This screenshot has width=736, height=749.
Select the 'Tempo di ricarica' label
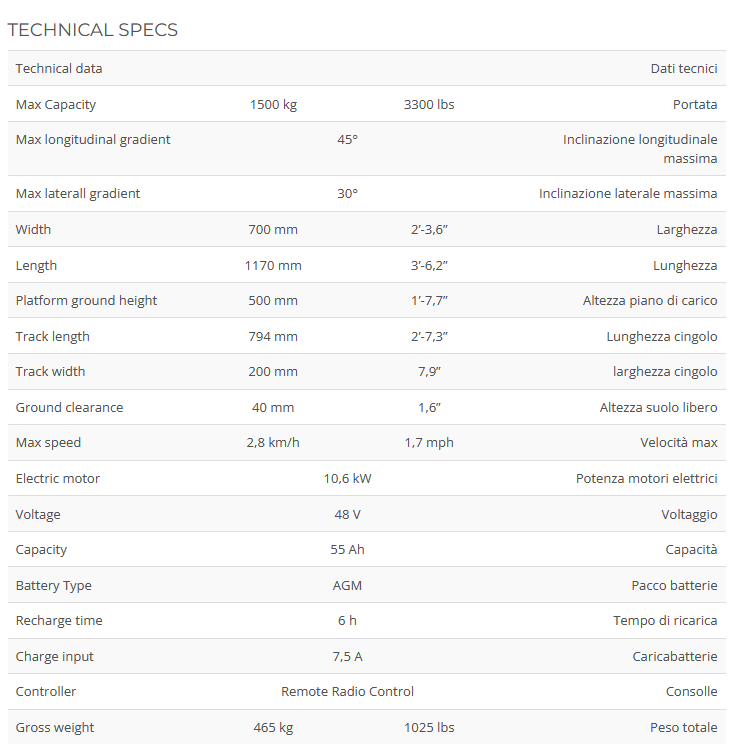pos(665,621)
